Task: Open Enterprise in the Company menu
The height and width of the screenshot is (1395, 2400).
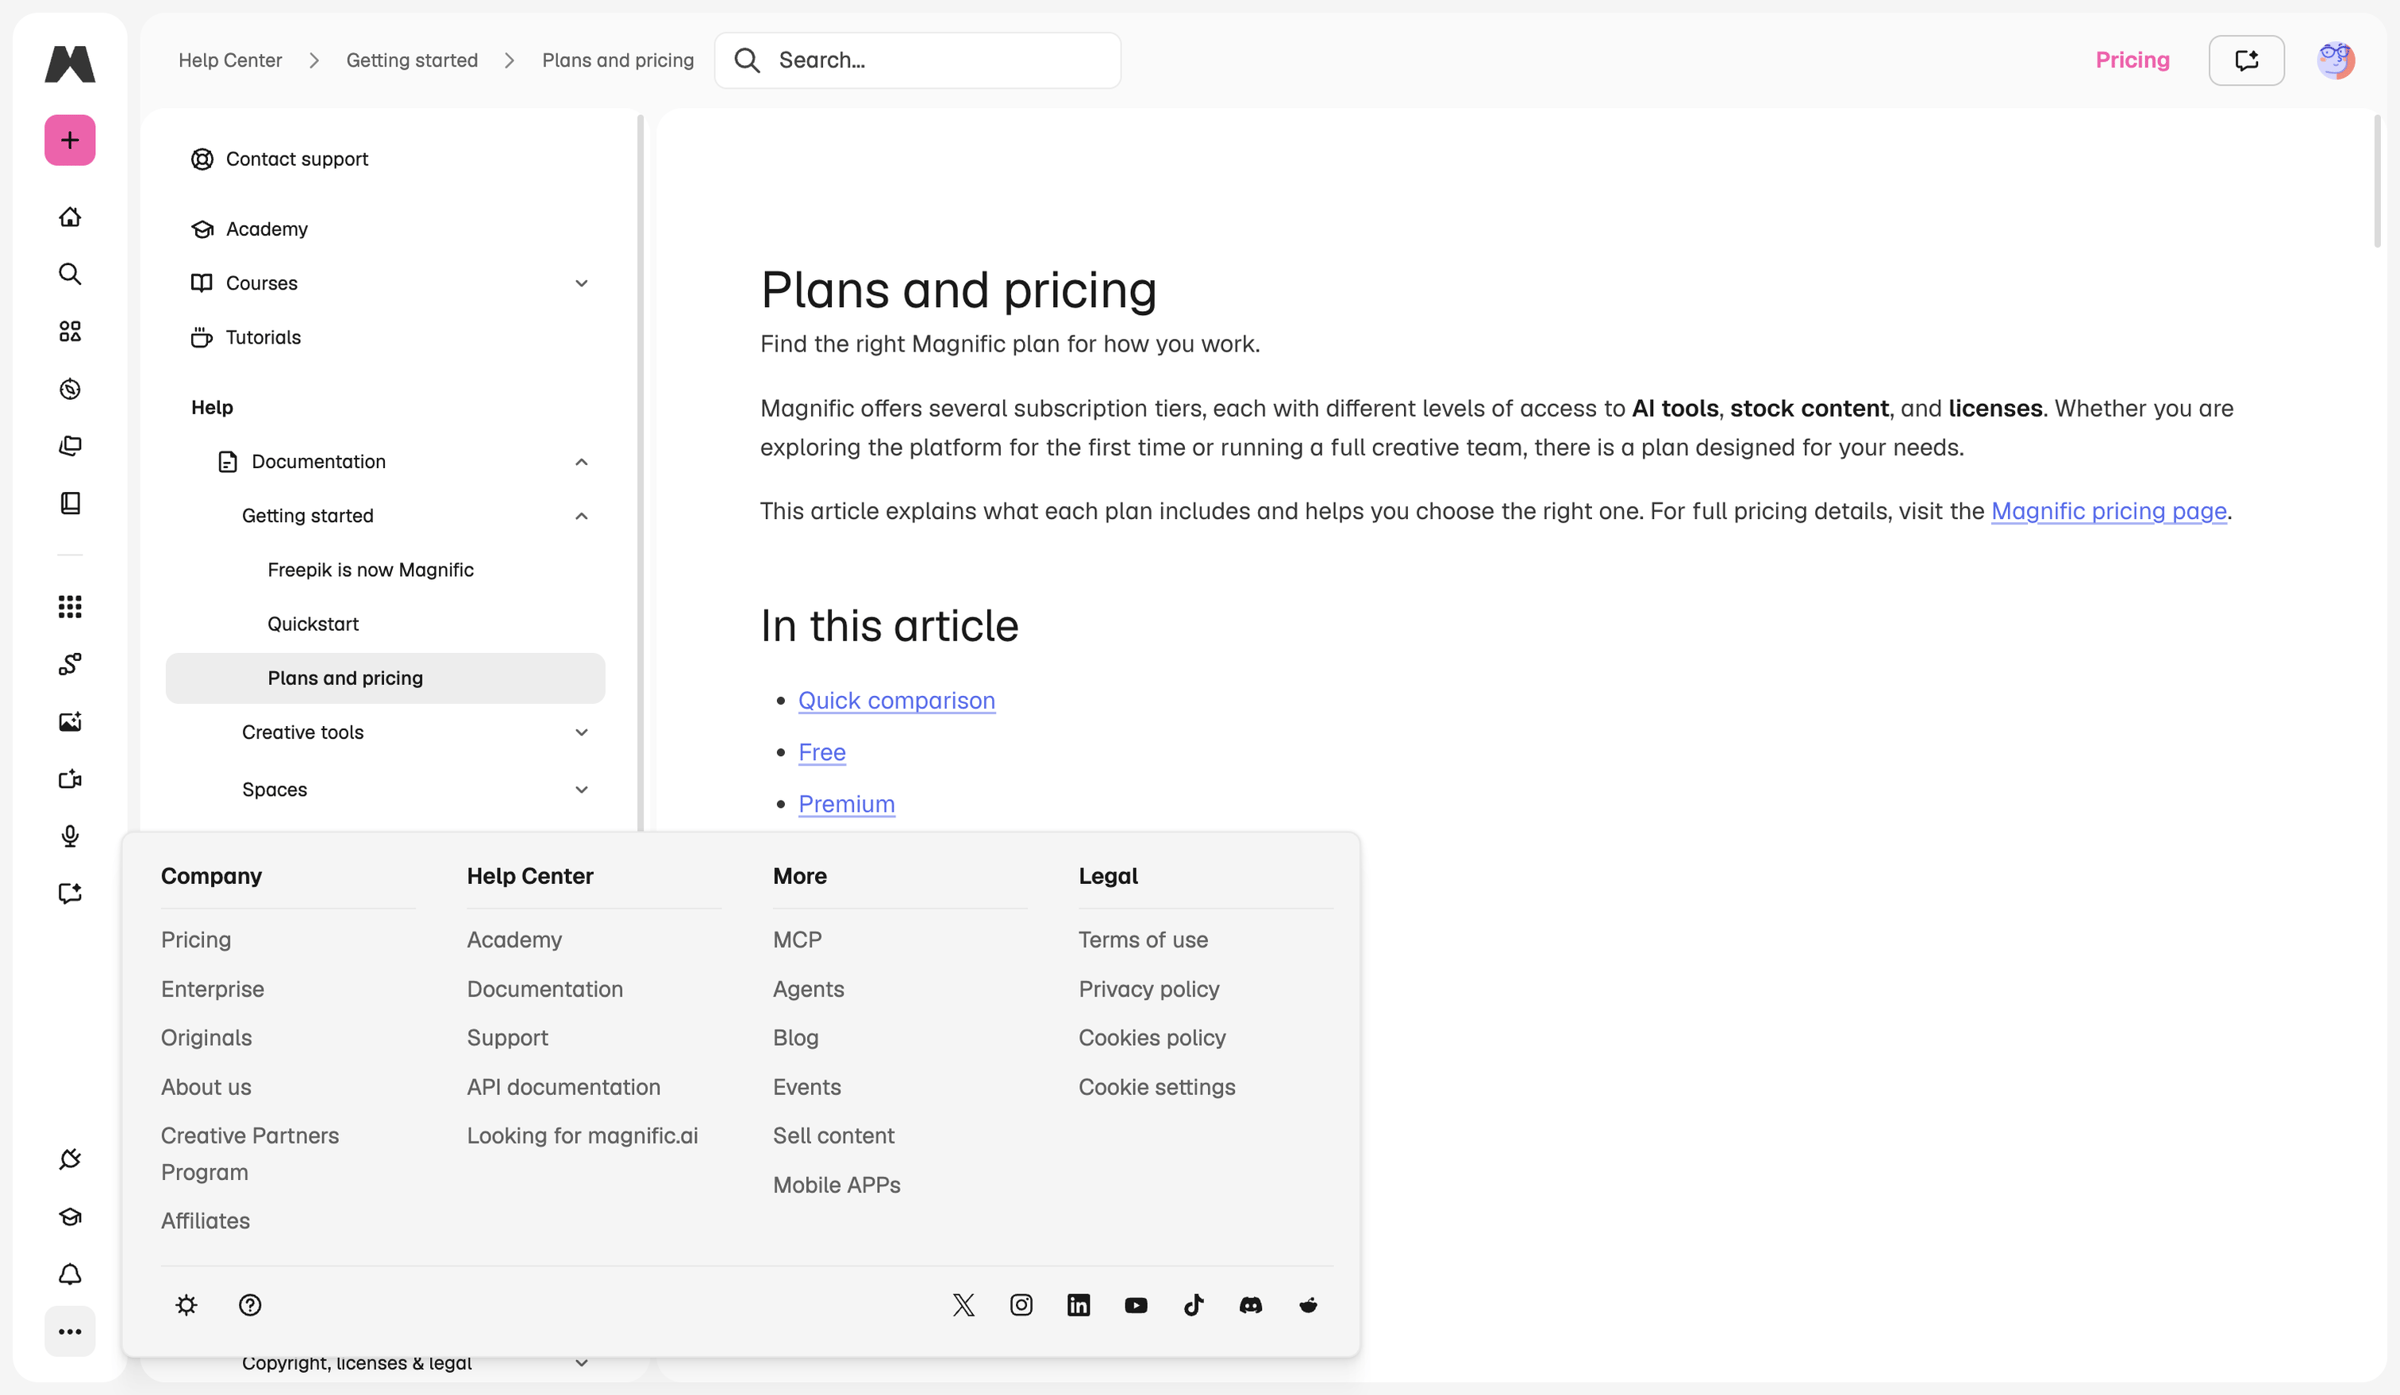Action: [212, 988]
